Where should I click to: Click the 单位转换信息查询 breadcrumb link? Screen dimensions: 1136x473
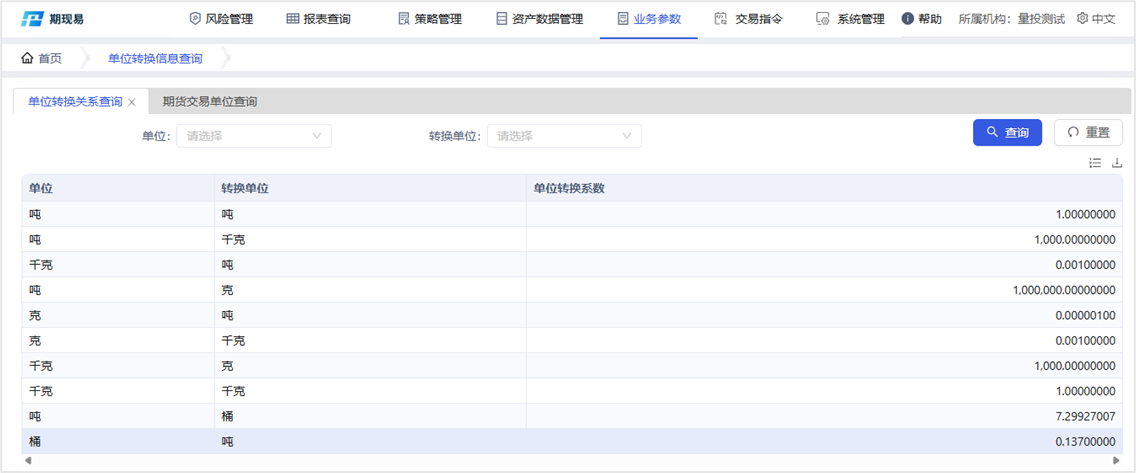155,59
